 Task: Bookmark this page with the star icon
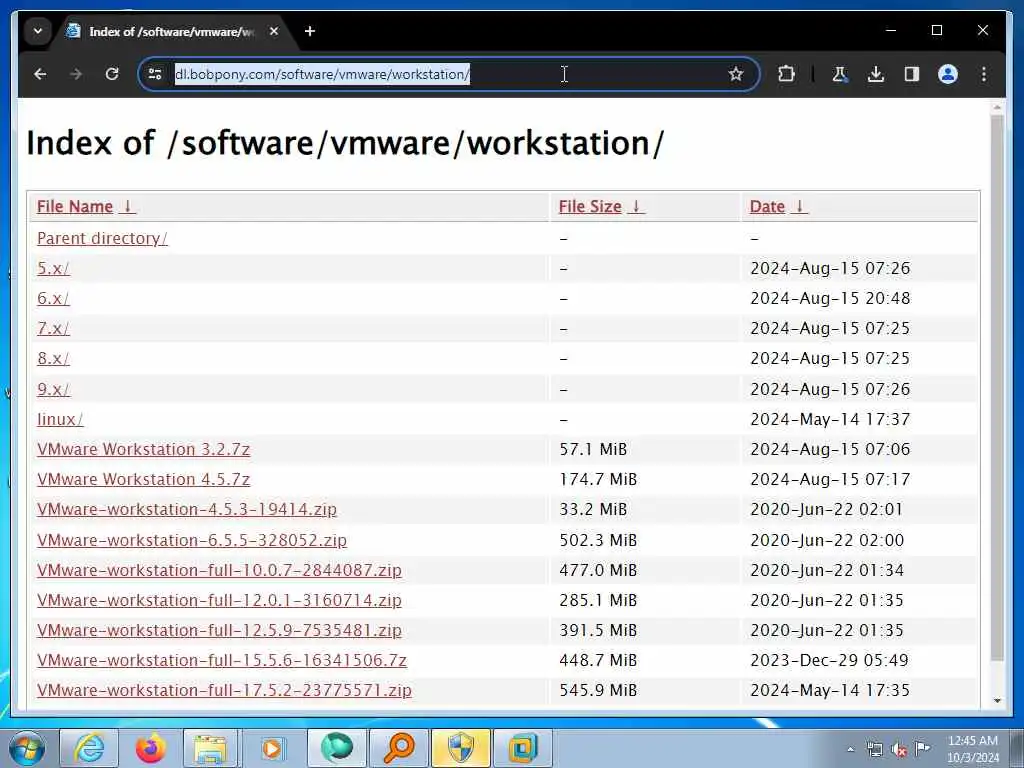coord(736,74)
